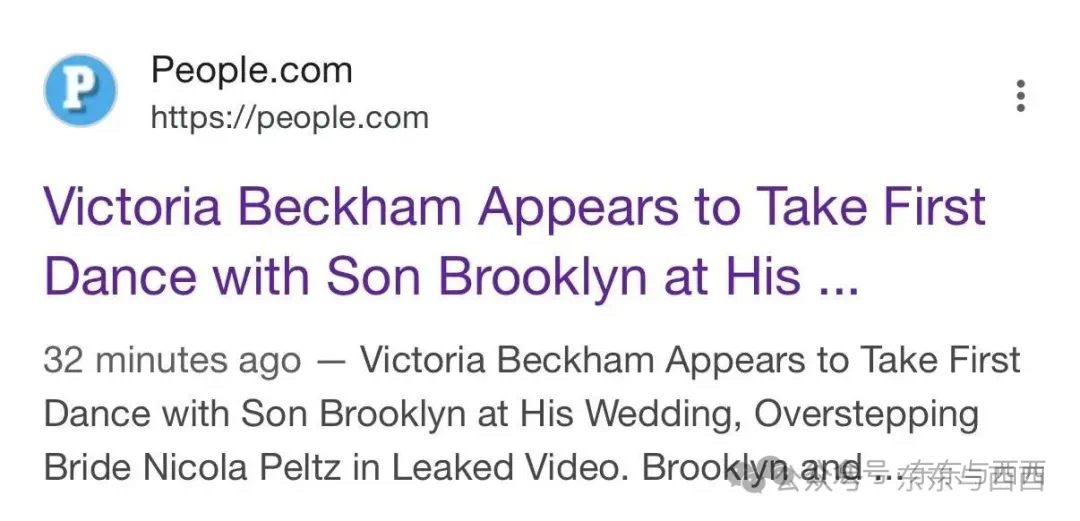Click the "公众号" label in the watermark
Viewport: 1080px width, 521px height.
coord(820,477)
